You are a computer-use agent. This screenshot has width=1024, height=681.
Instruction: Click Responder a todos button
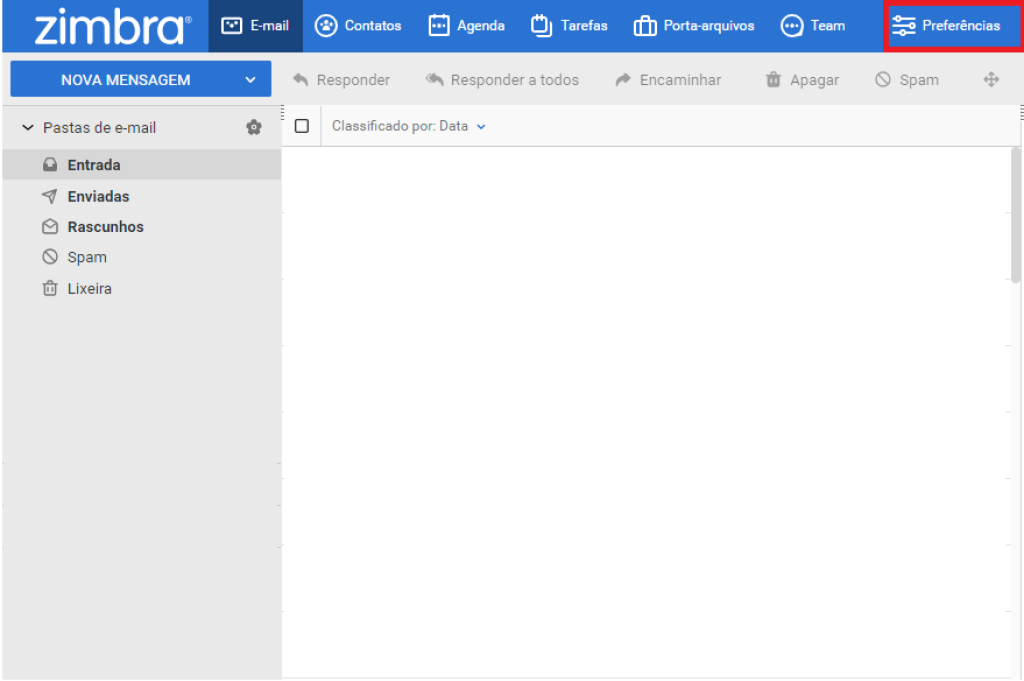(x=502, y=80)
